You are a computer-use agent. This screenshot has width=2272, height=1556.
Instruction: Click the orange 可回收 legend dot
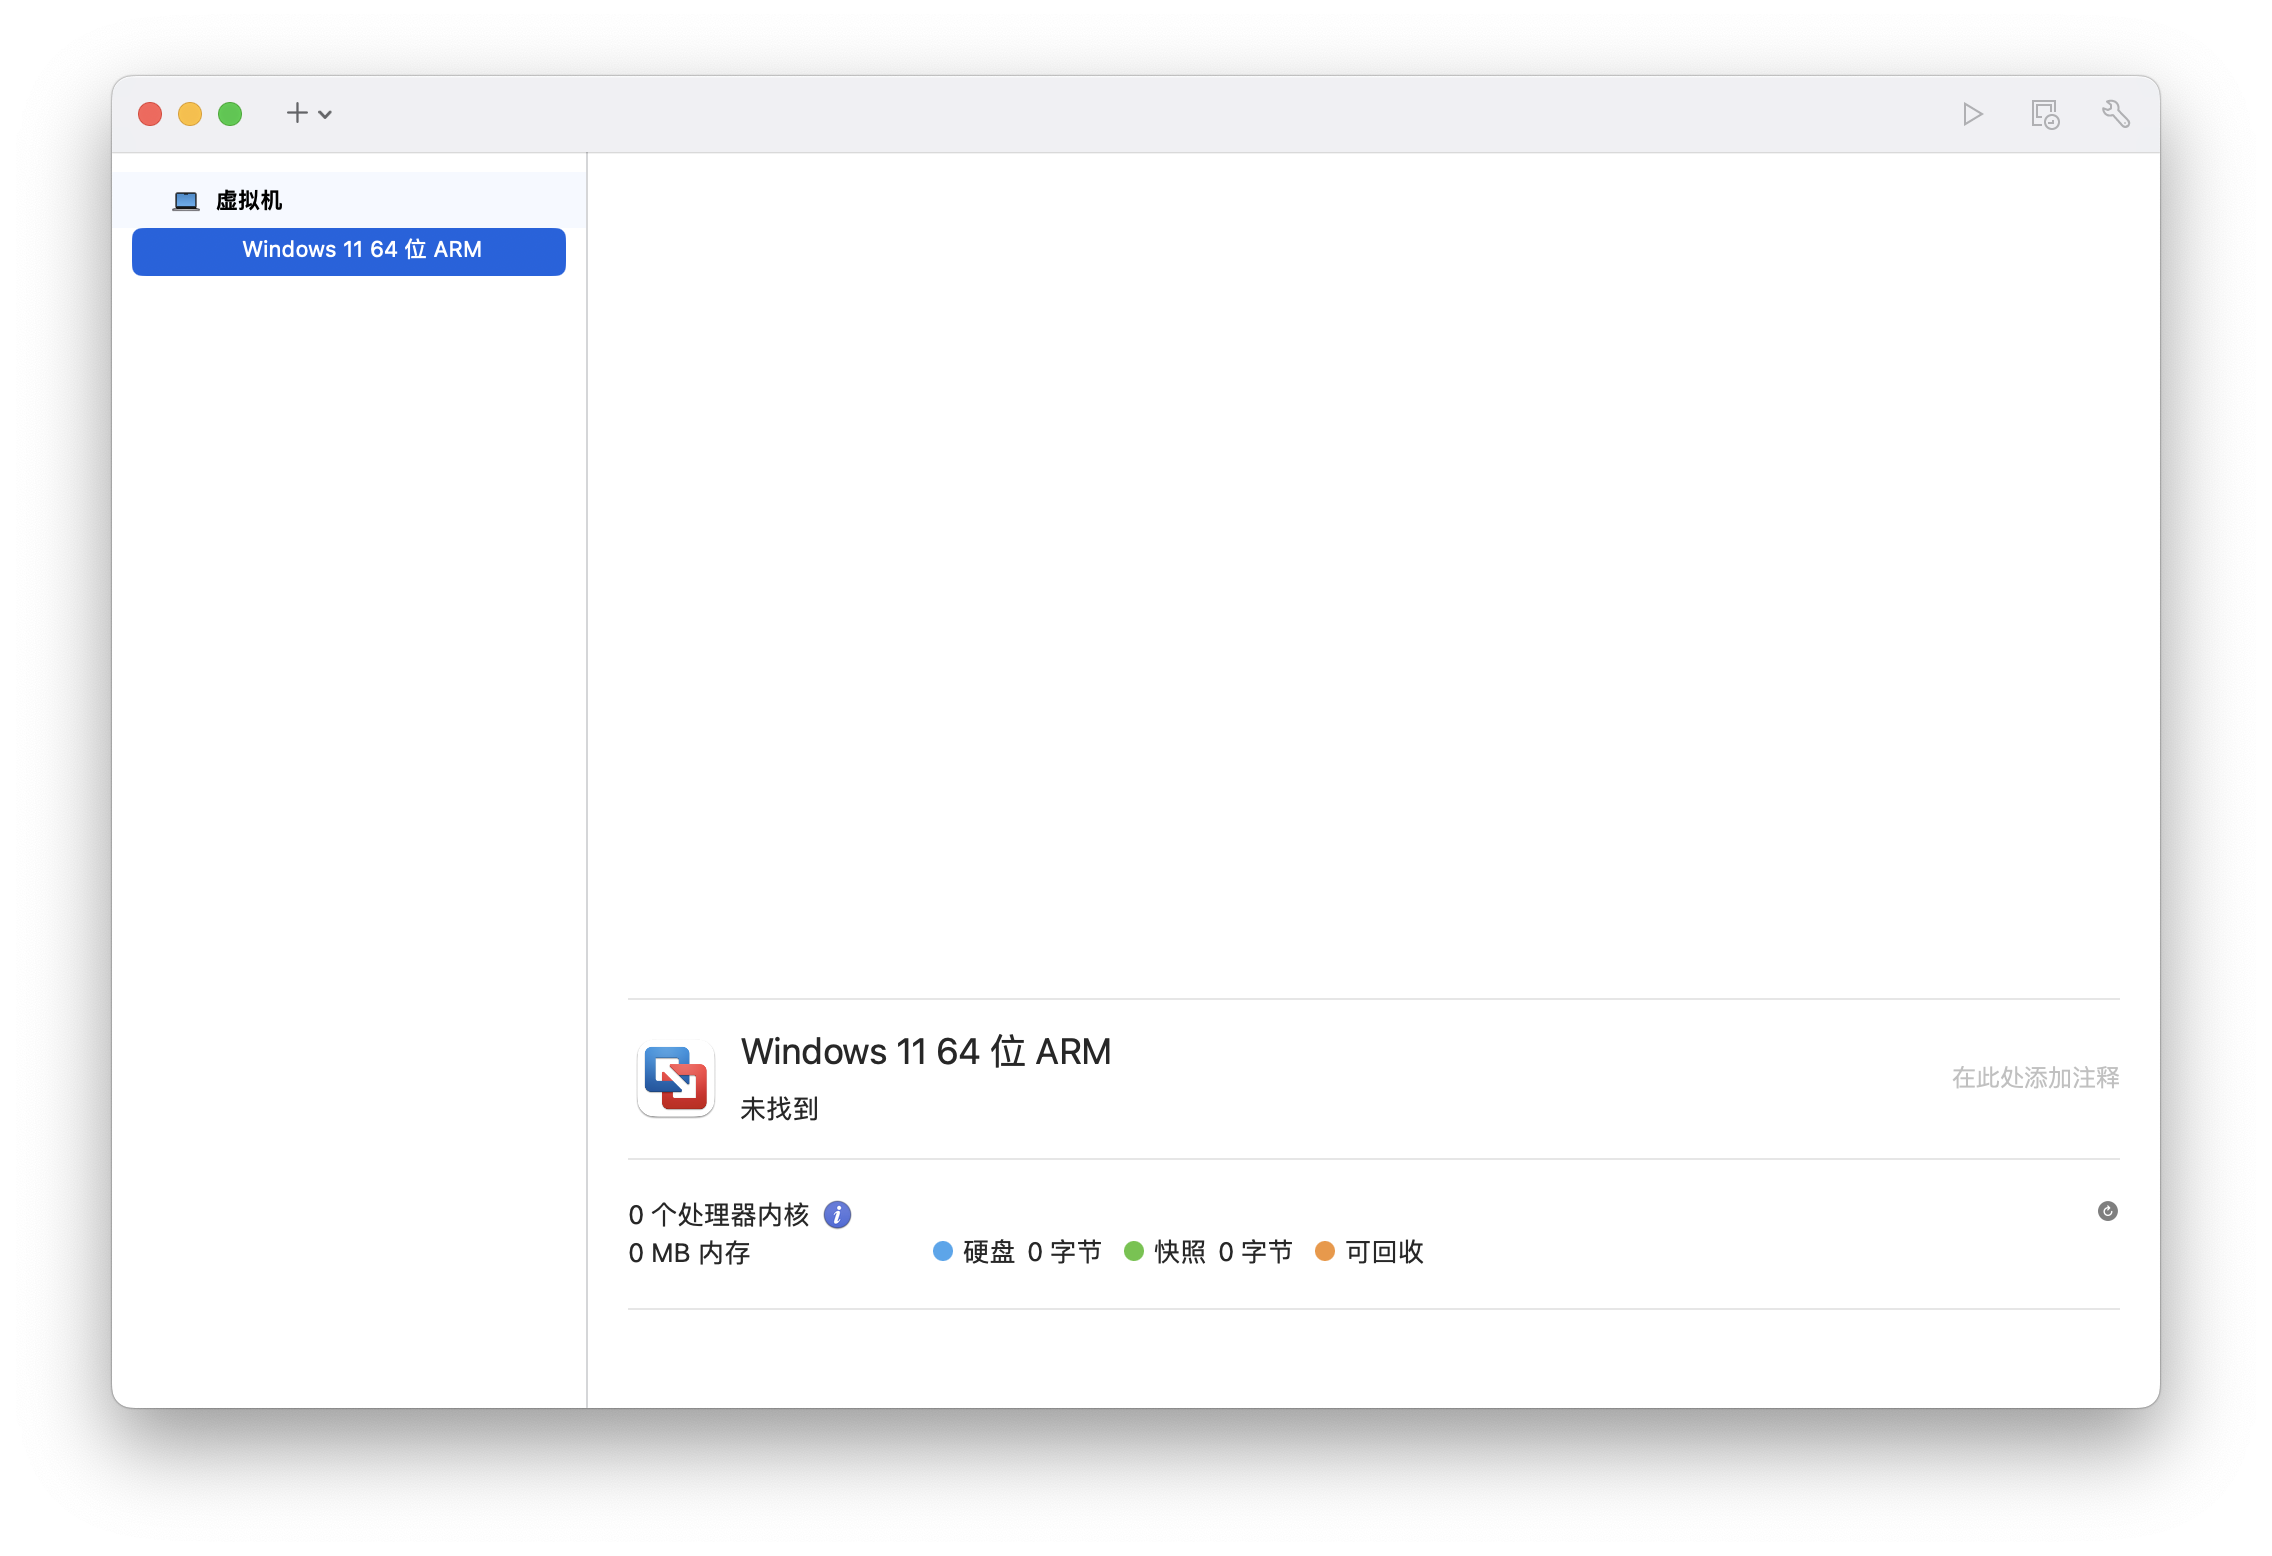pos(1325,1252)
